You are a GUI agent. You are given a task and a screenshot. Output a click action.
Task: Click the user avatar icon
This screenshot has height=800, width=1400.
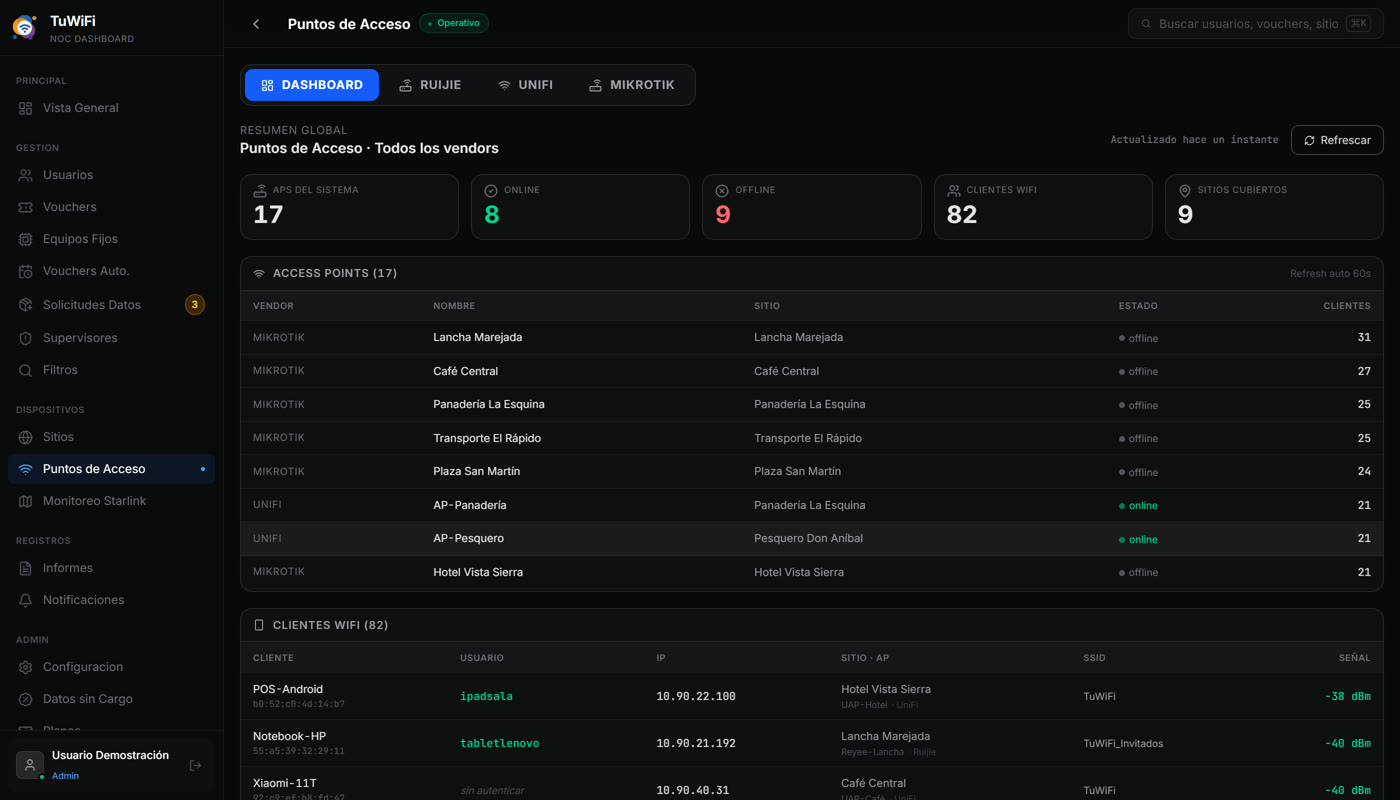30,764
